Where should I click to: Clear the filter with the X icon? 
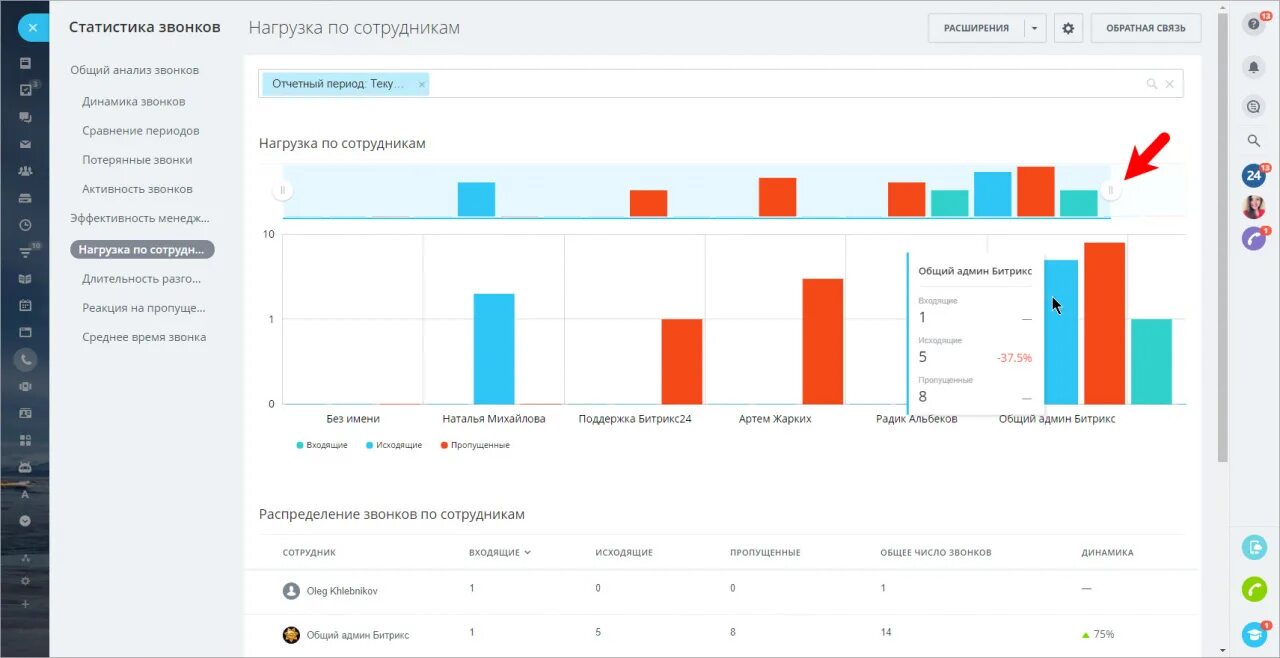tap(1169, 84)
